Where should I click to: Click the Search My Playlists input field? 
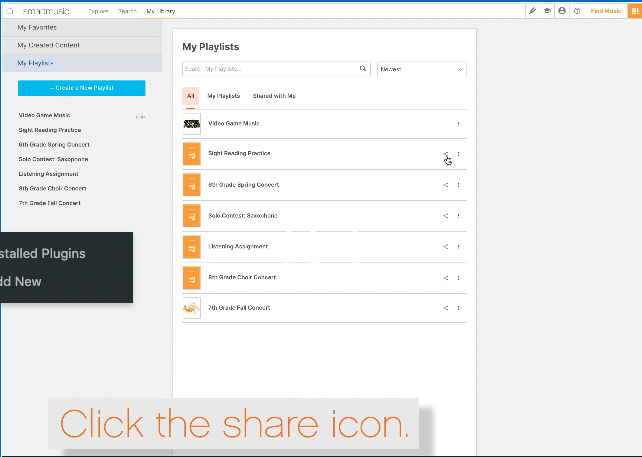[270, 69]
